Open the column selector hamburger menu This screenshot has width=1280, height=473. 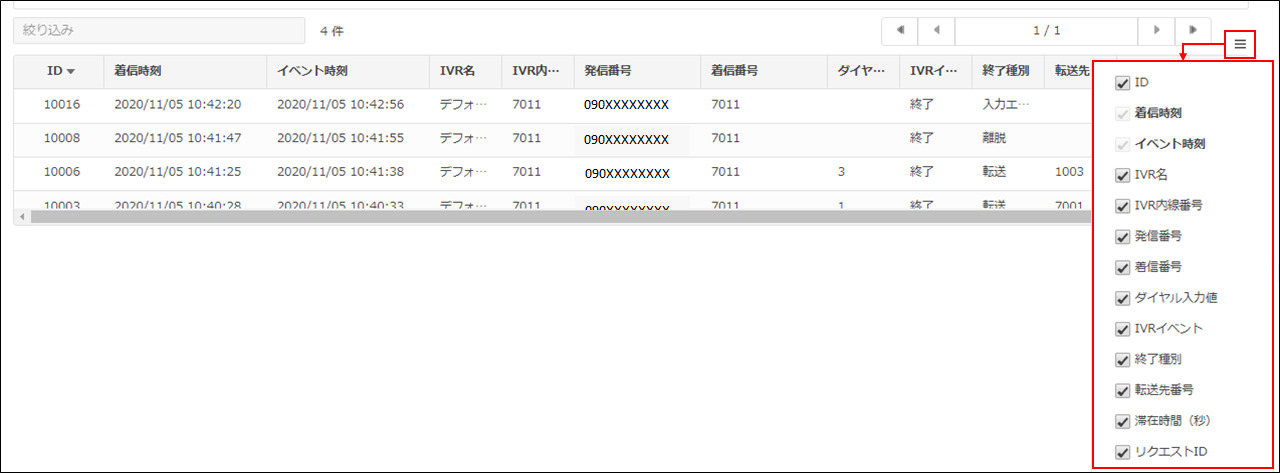coord(1239,44)
